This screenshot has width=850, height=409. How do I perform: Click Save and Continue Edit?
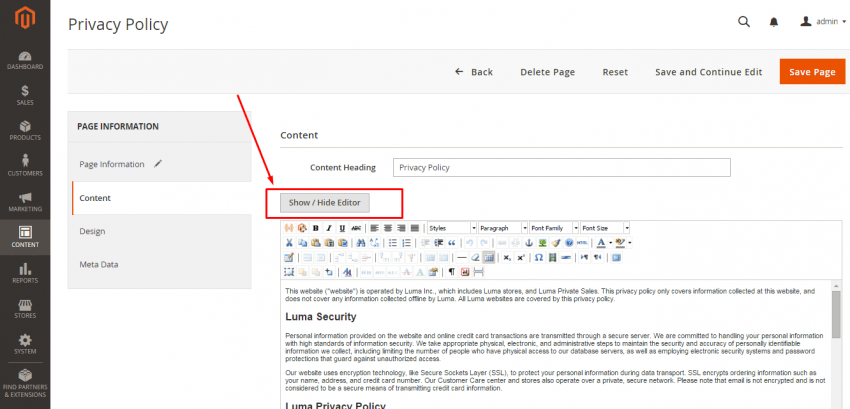click(x=709, y=72)
